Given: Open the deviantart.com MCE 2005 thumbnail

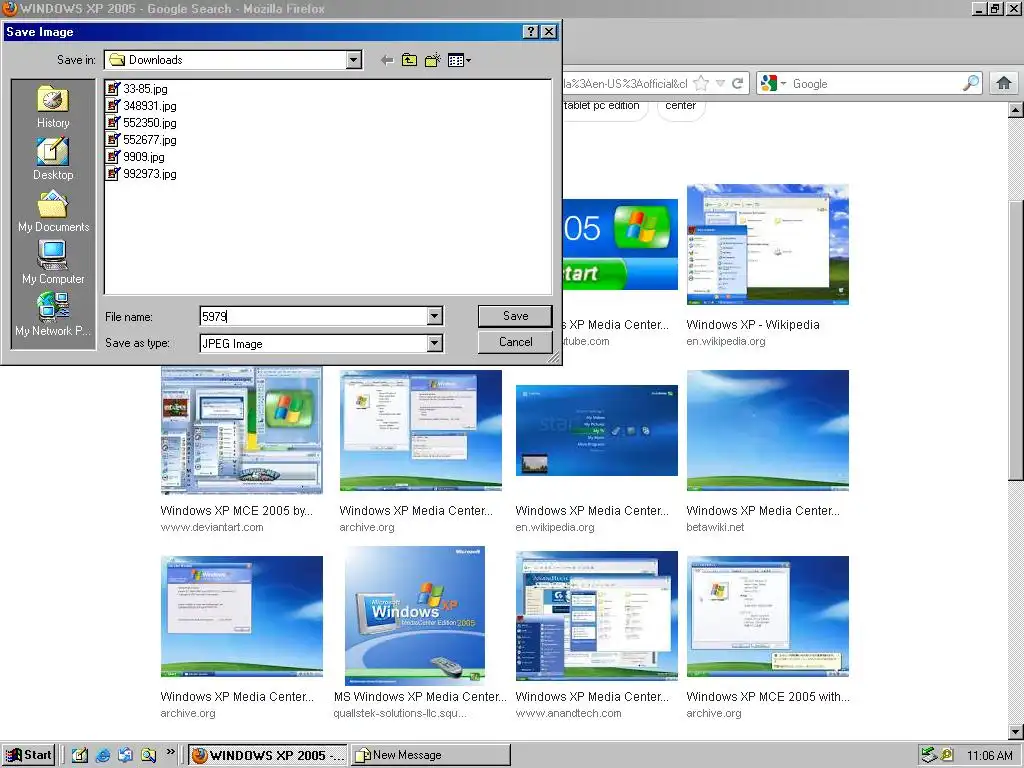Looking at the screenshot, I should (242, 430).
